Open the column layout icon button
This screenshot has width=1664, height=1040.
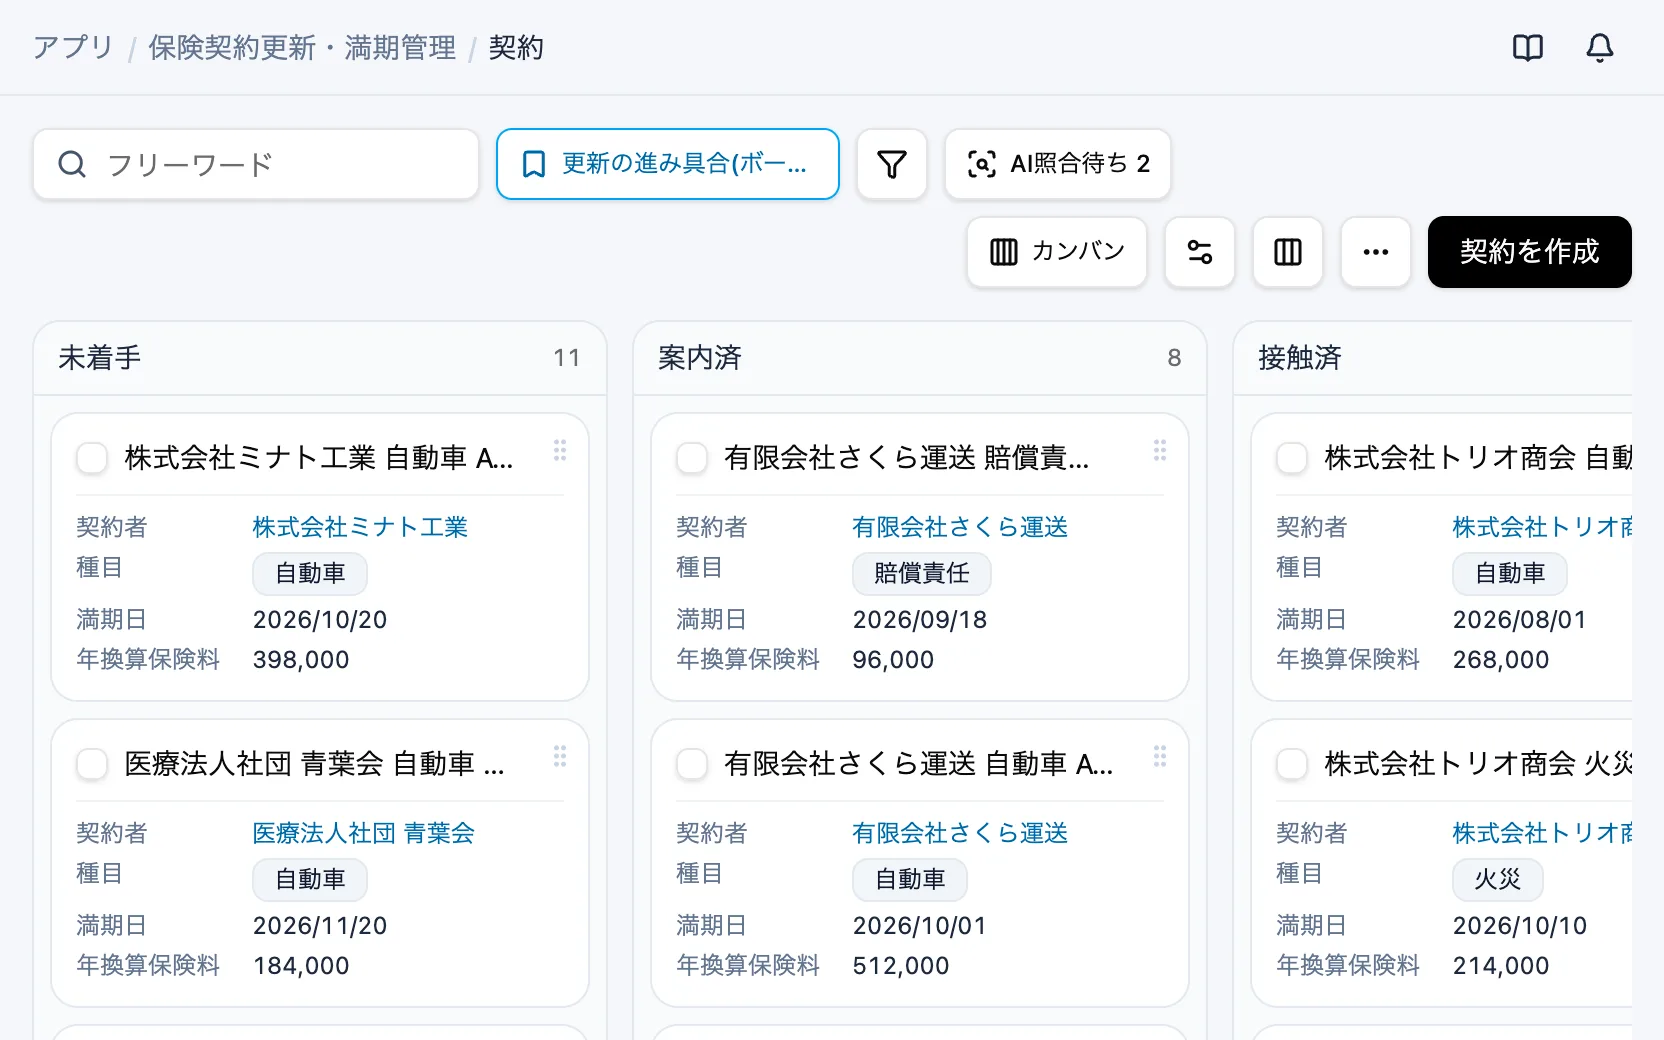coord(1288,252)
